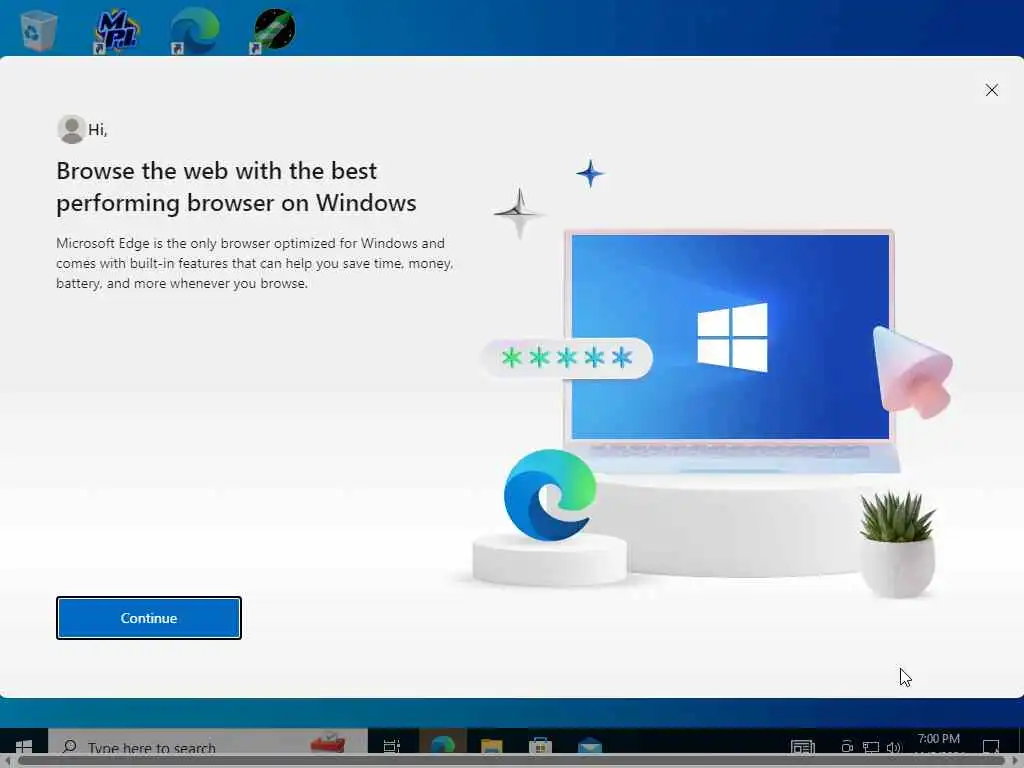1024x768 pixels.
Task: Open the Recycle Bin desktop icon
Action: click(38, 29)
